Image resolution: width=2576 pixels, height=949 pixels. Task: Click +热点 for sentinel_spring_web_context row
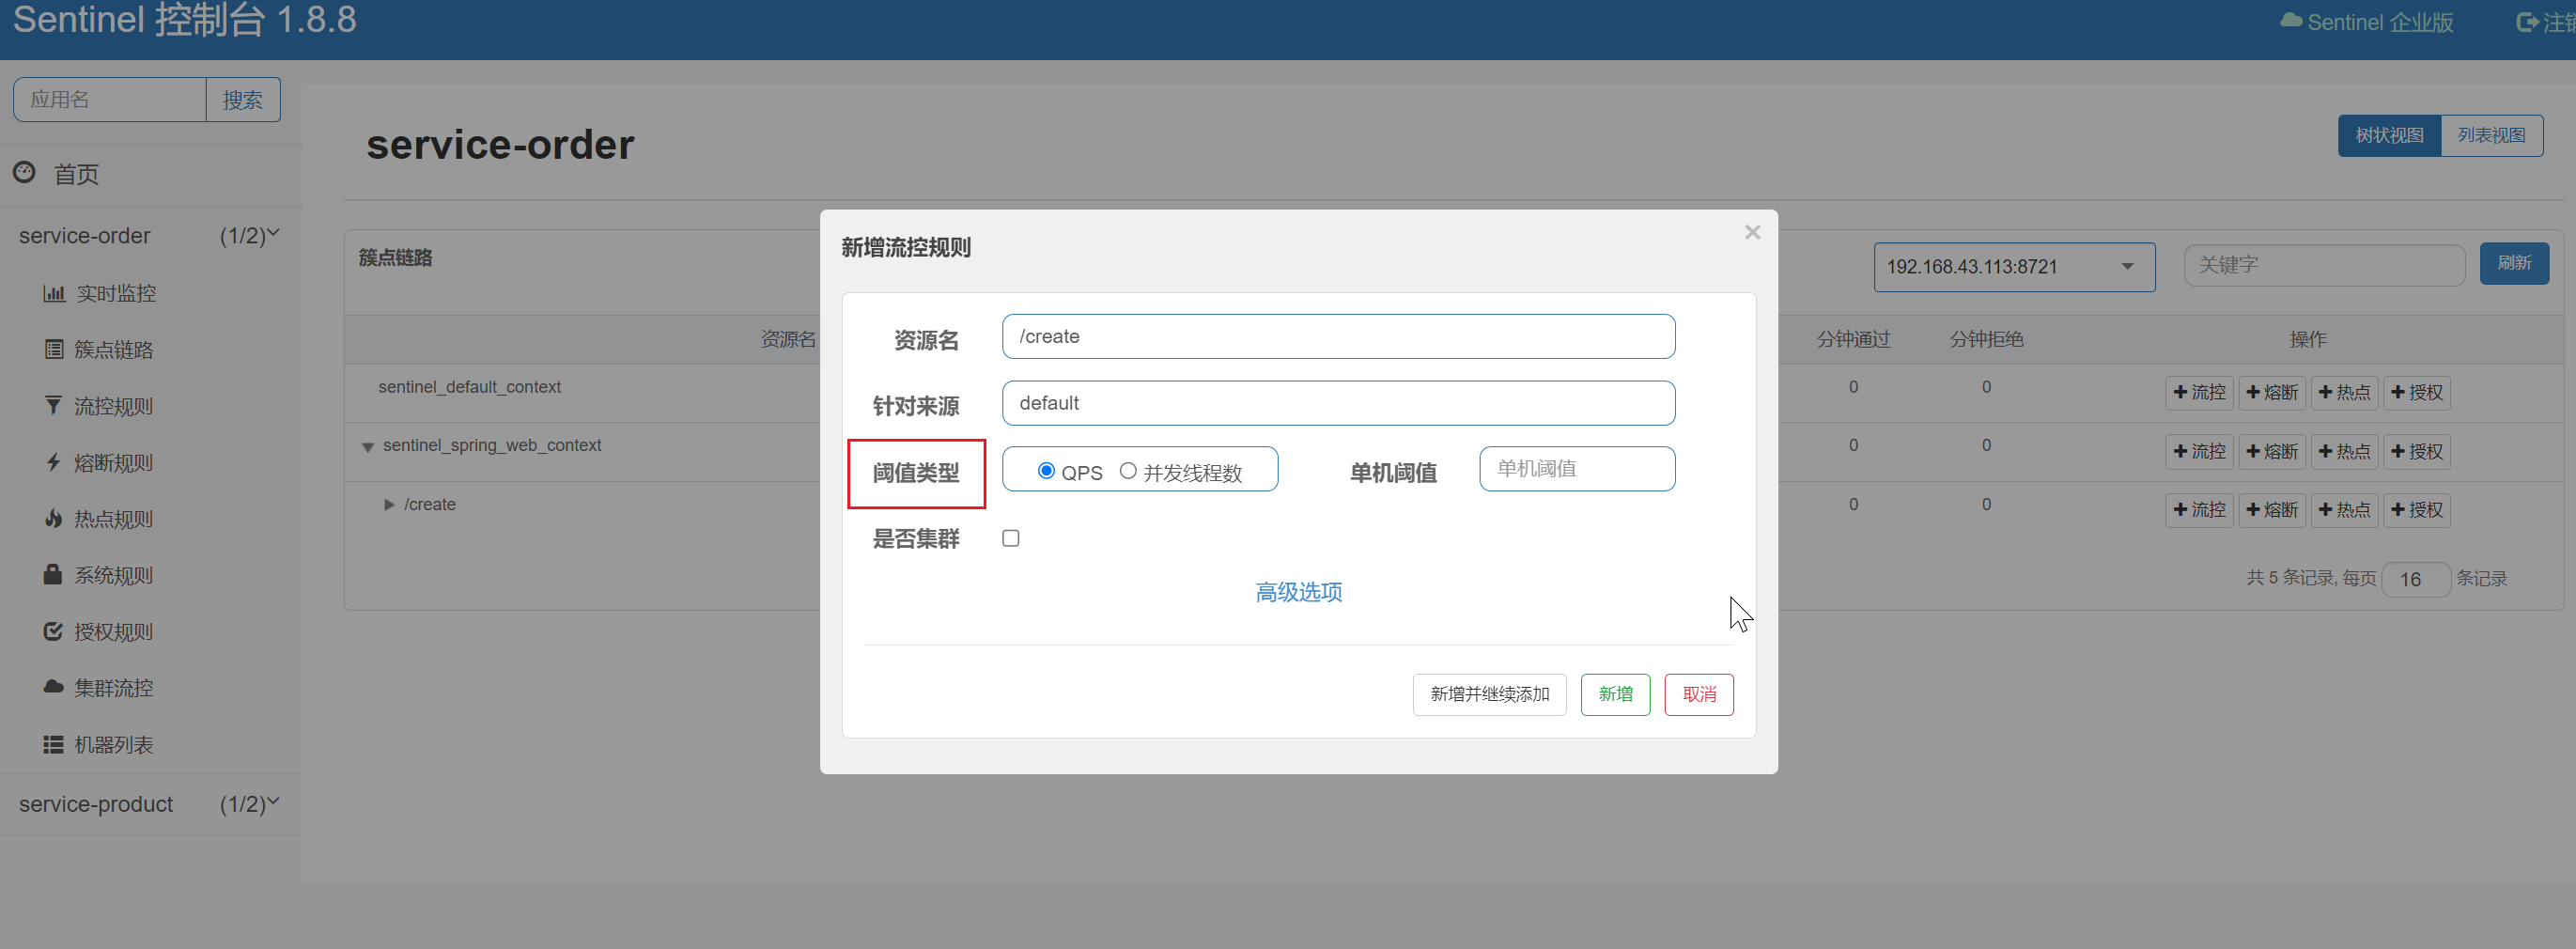click(x=2344, y=451)
